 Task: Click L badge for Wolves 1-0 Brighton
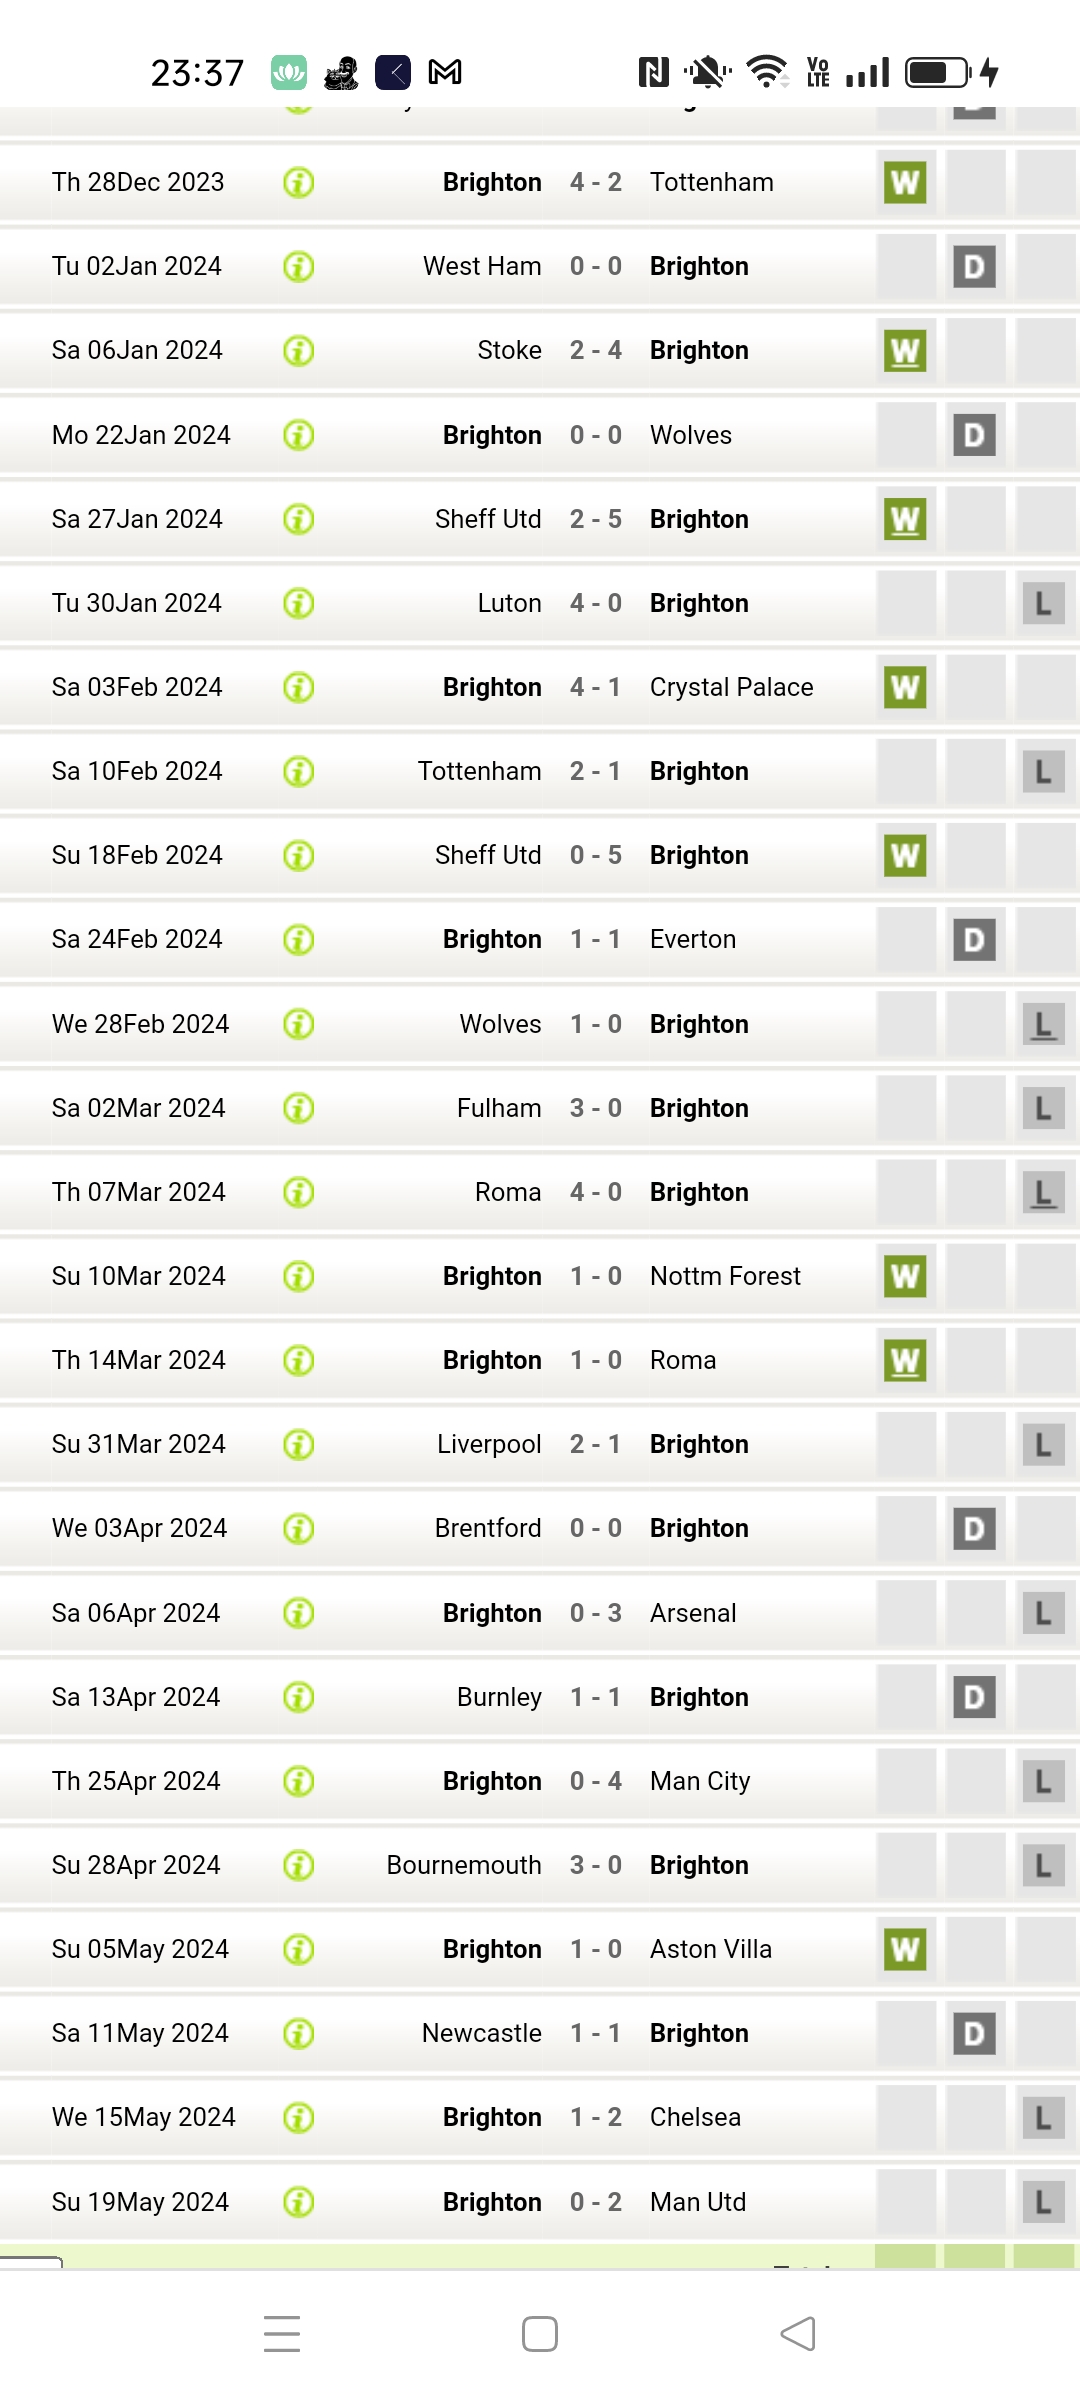click(x=1043, y=1024)
